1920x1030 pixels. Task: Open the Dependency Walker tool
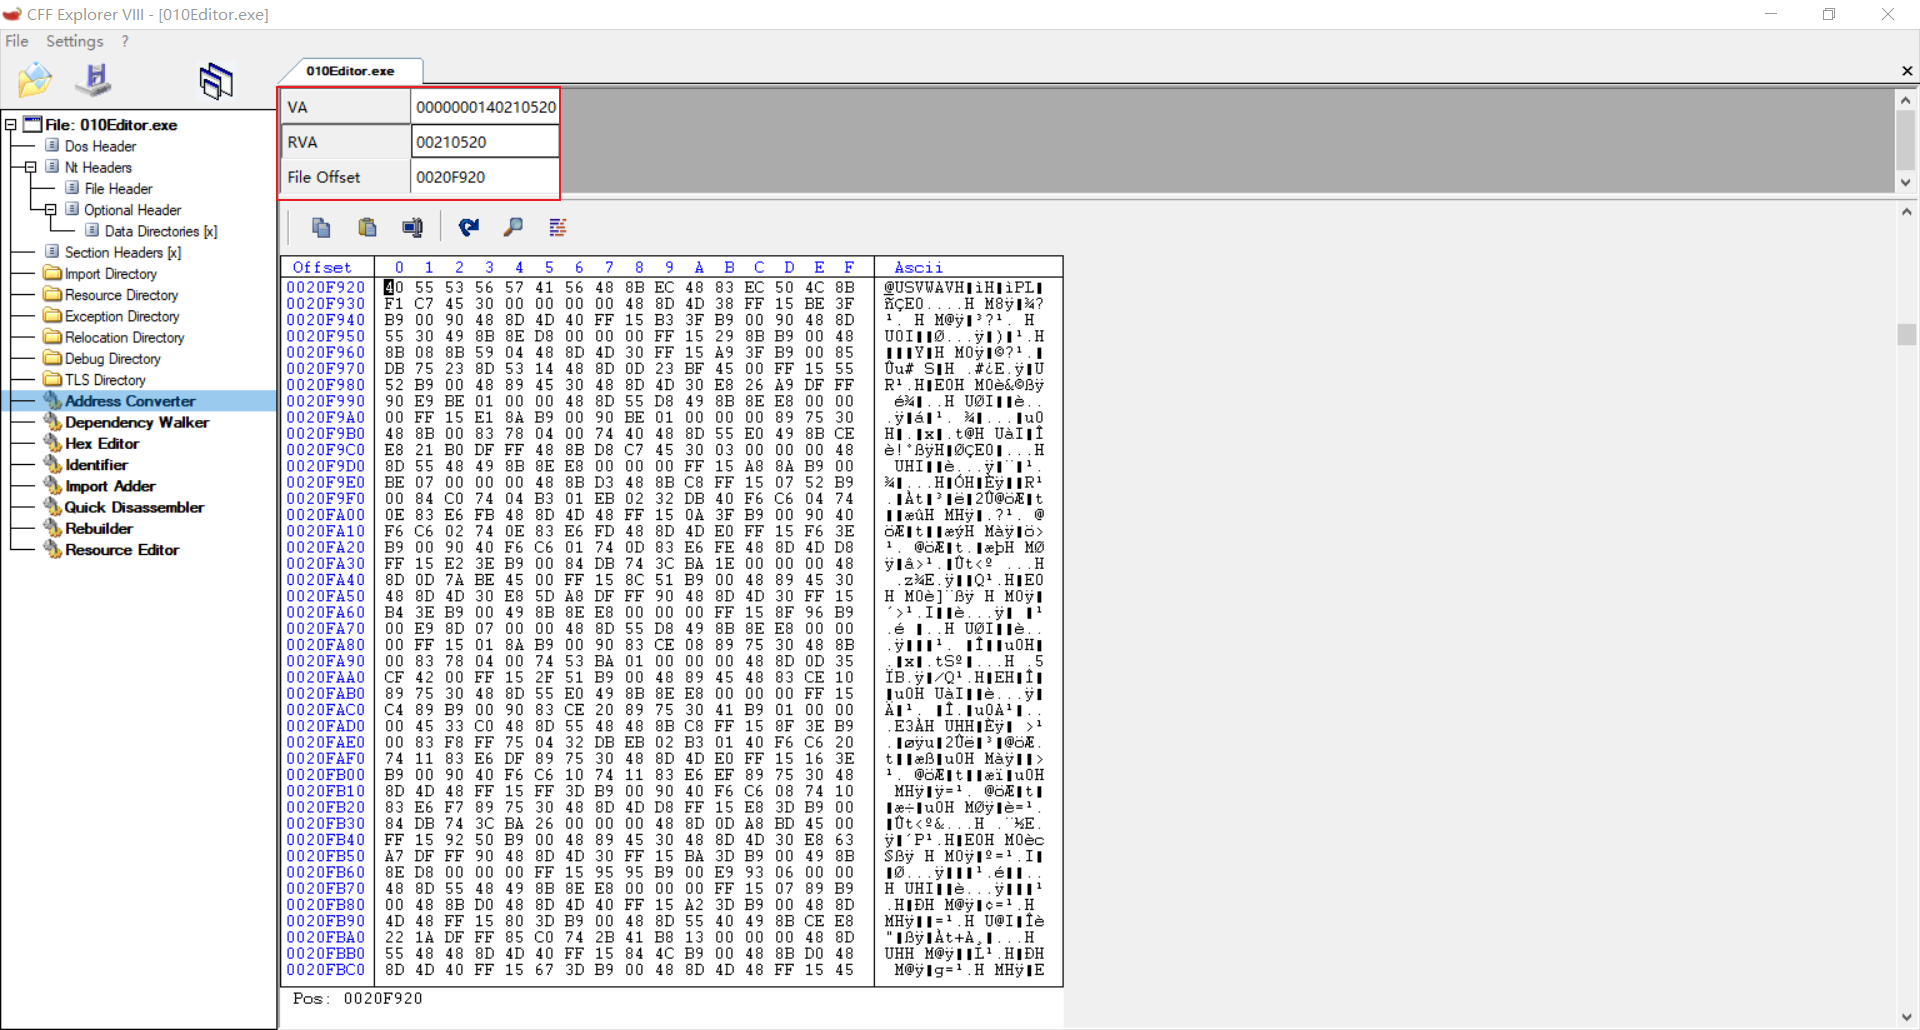point(137,423)
